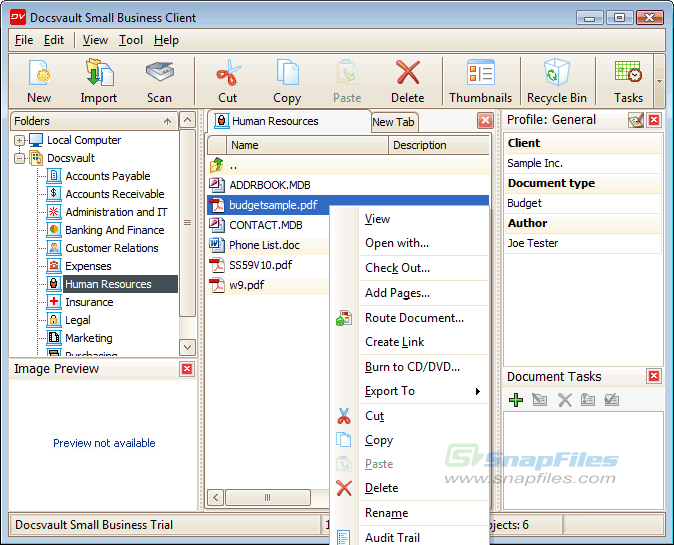
Task: Close the Image Preview panel
Action: coord(187,369)
